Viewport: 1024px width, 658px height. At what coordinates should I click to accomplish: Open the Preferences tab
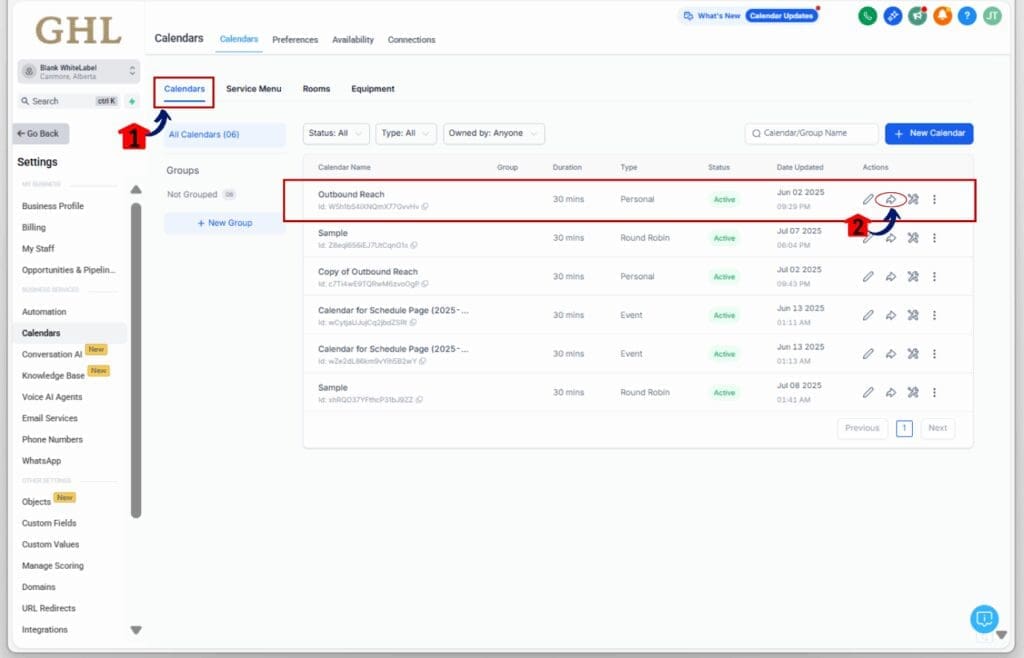click(295, 40)
